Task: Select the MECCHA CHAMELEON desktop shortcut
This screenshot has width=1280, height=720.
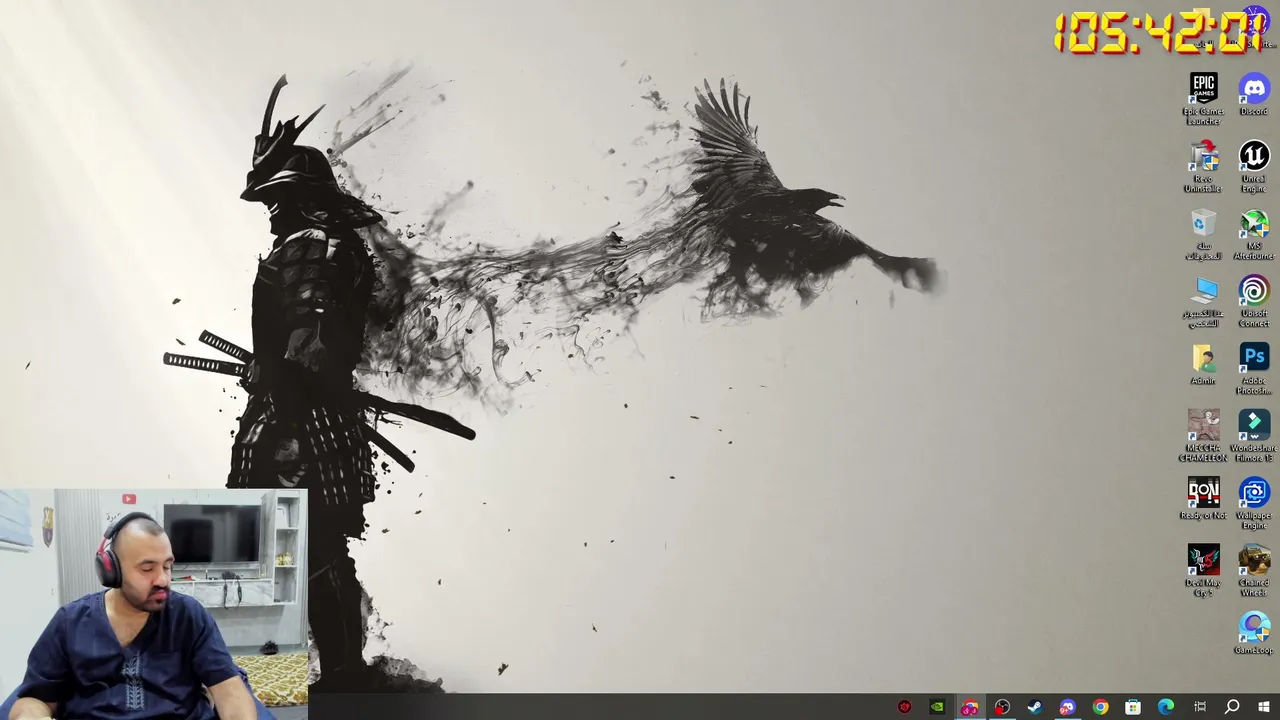Action: click(x=1203, y=436)
